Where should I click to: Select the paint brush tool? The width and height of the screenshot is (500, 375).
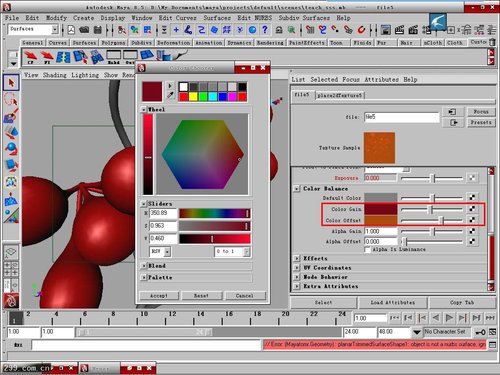[11, 115]
